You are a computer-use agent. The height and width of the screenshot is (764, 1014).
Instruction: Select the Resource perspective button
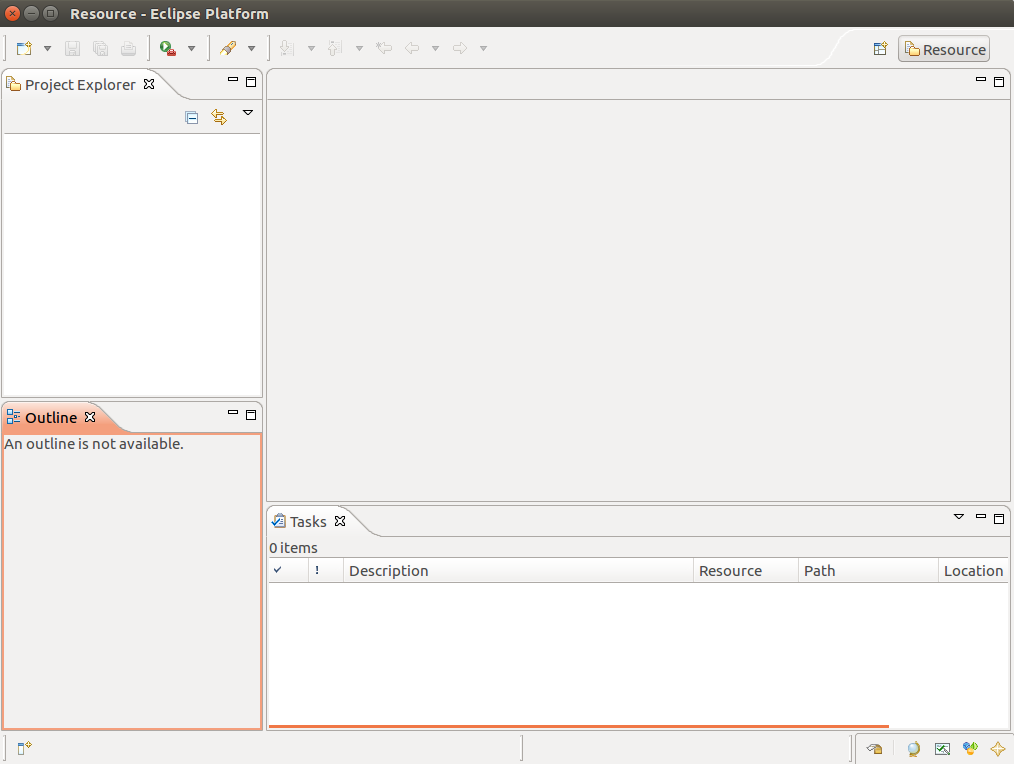tap(944, 49)
